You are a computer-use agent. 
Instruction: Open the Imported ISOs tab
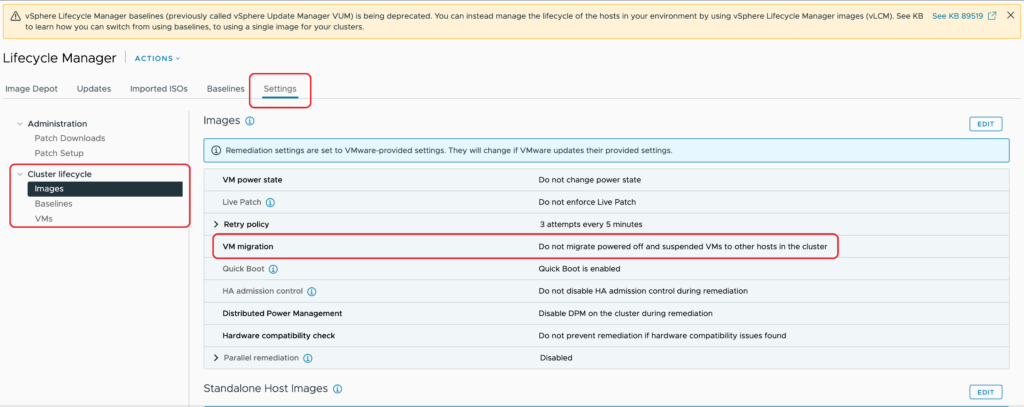pos(158,89)
